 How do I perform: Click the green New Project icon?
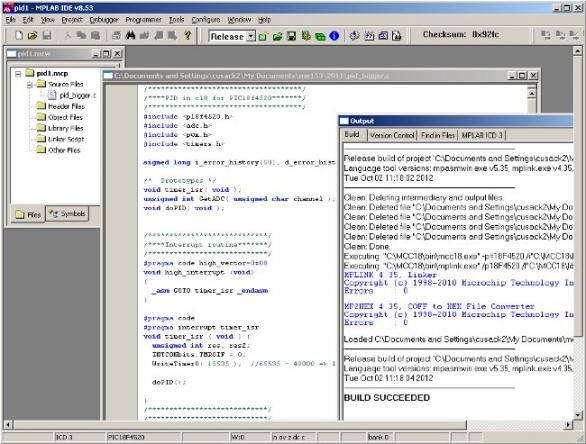[263, 36]
